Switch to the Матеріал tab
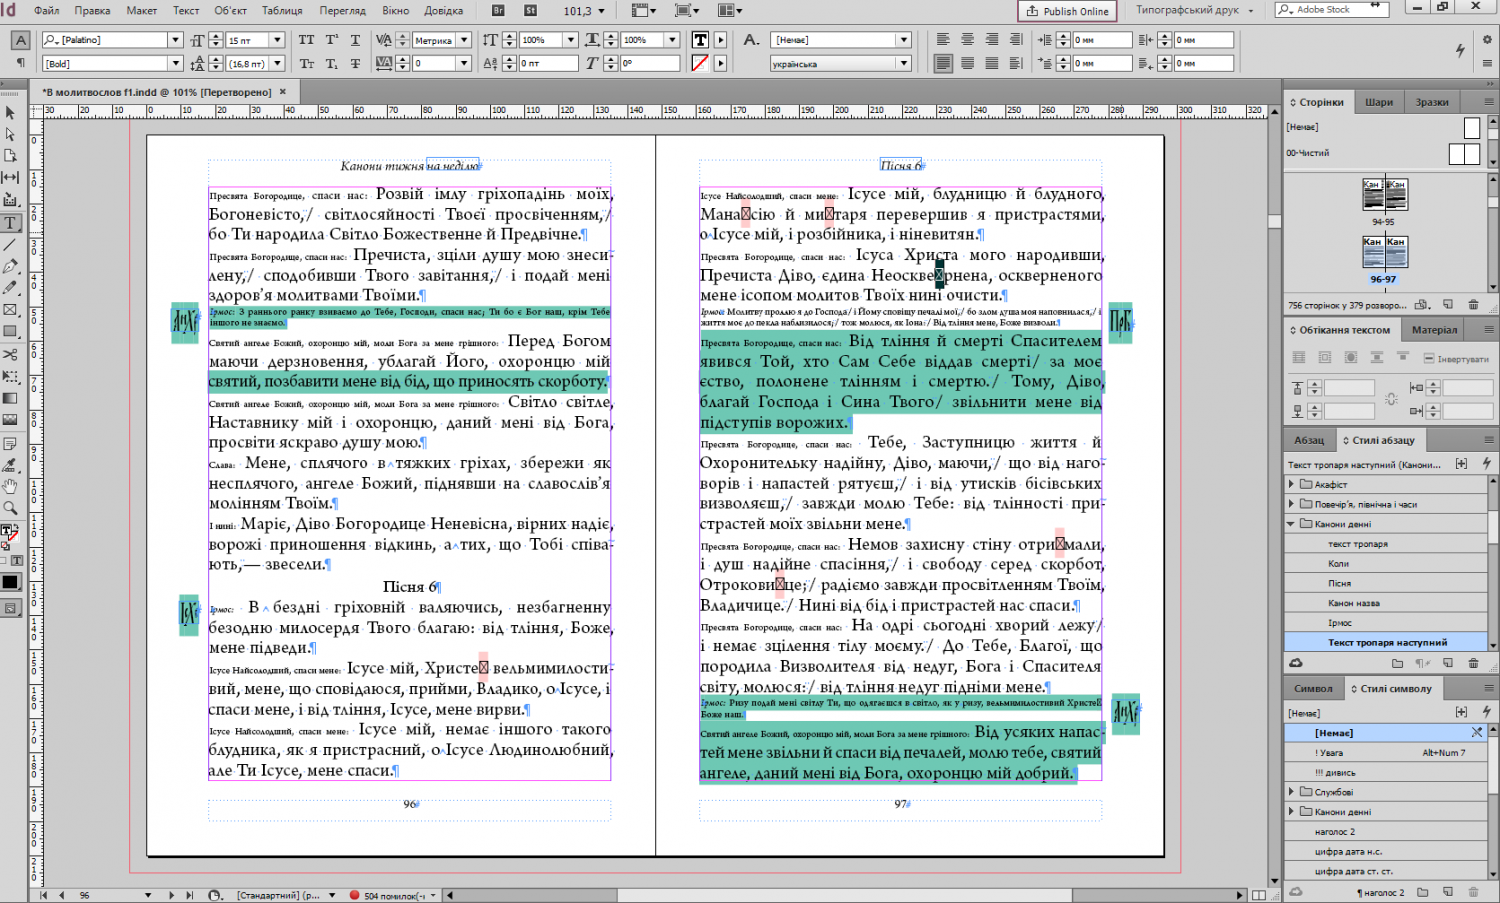The height and width of the screenshot is (903, 1500). click(1434, 329)
